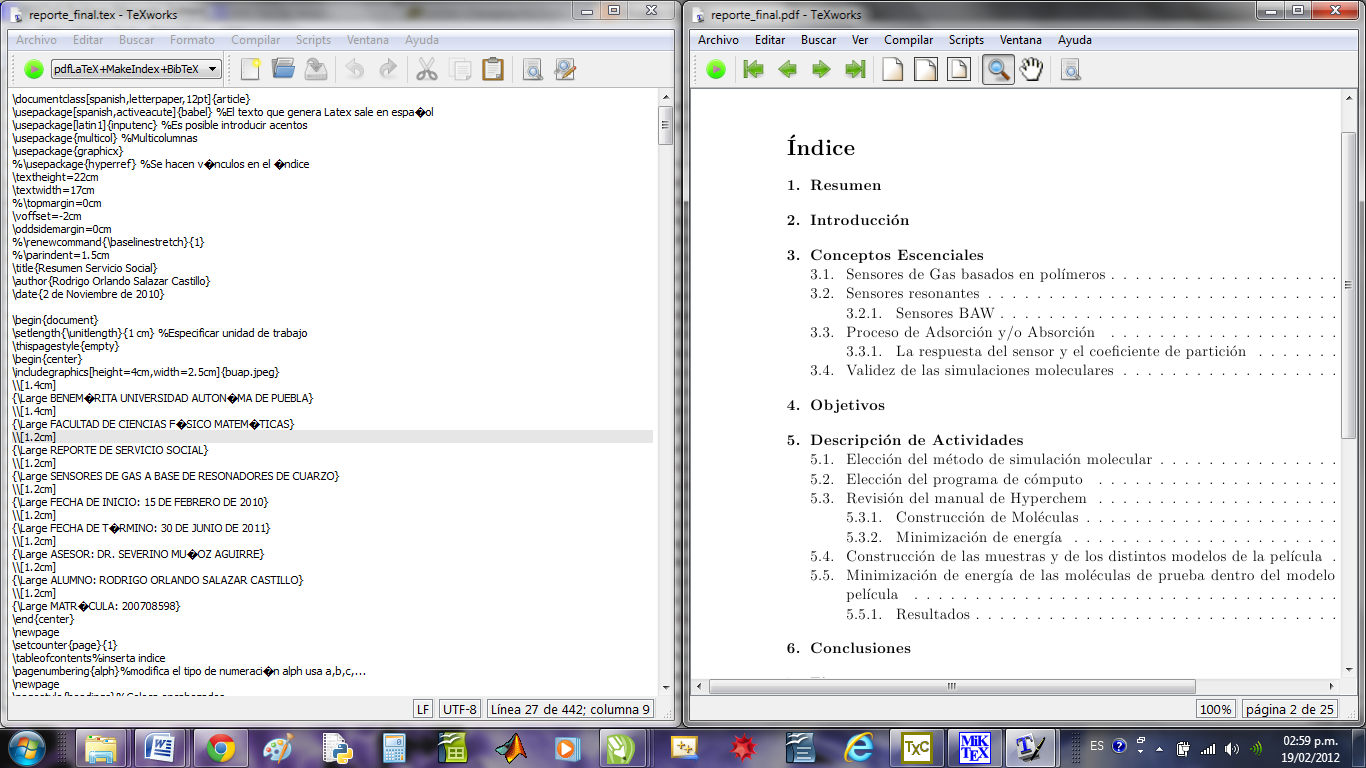This screenshot has width=1366, height=768.
Task: Open Find in the PDF viewer toolbar
Action: [x=1070, y=69]
